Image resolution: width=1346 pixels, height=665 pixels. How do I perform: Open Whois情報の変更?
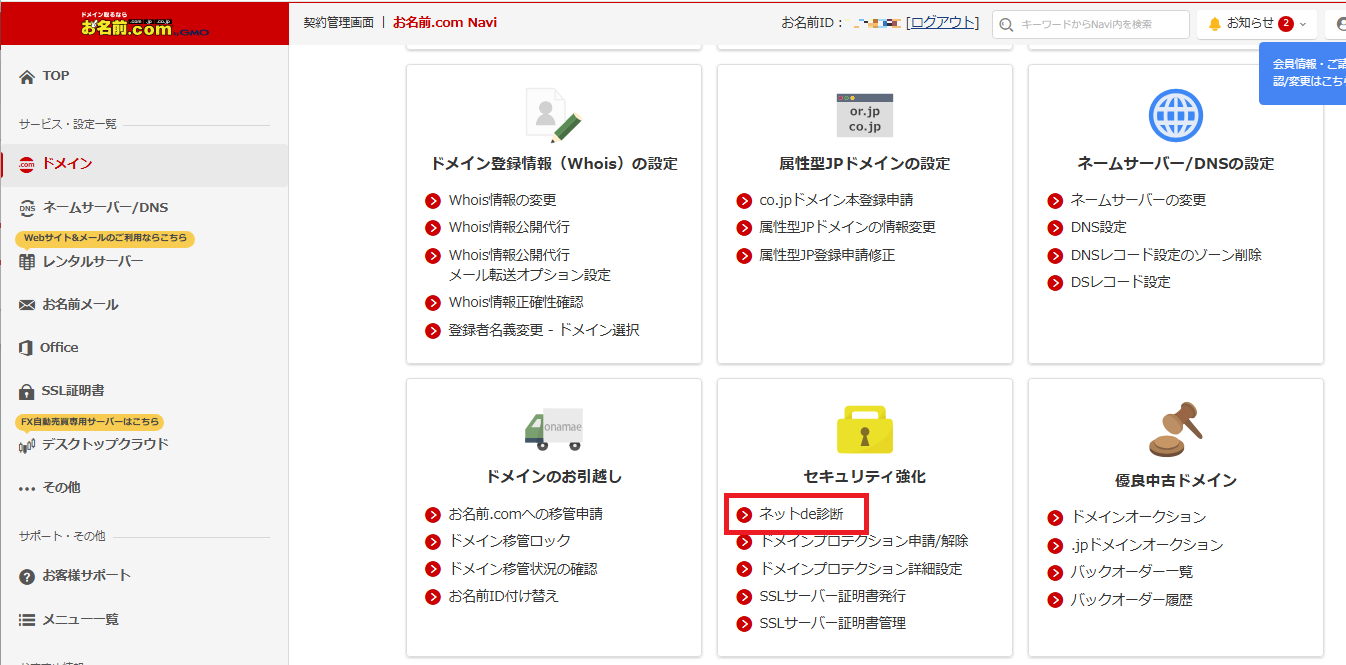click(502, 200)
